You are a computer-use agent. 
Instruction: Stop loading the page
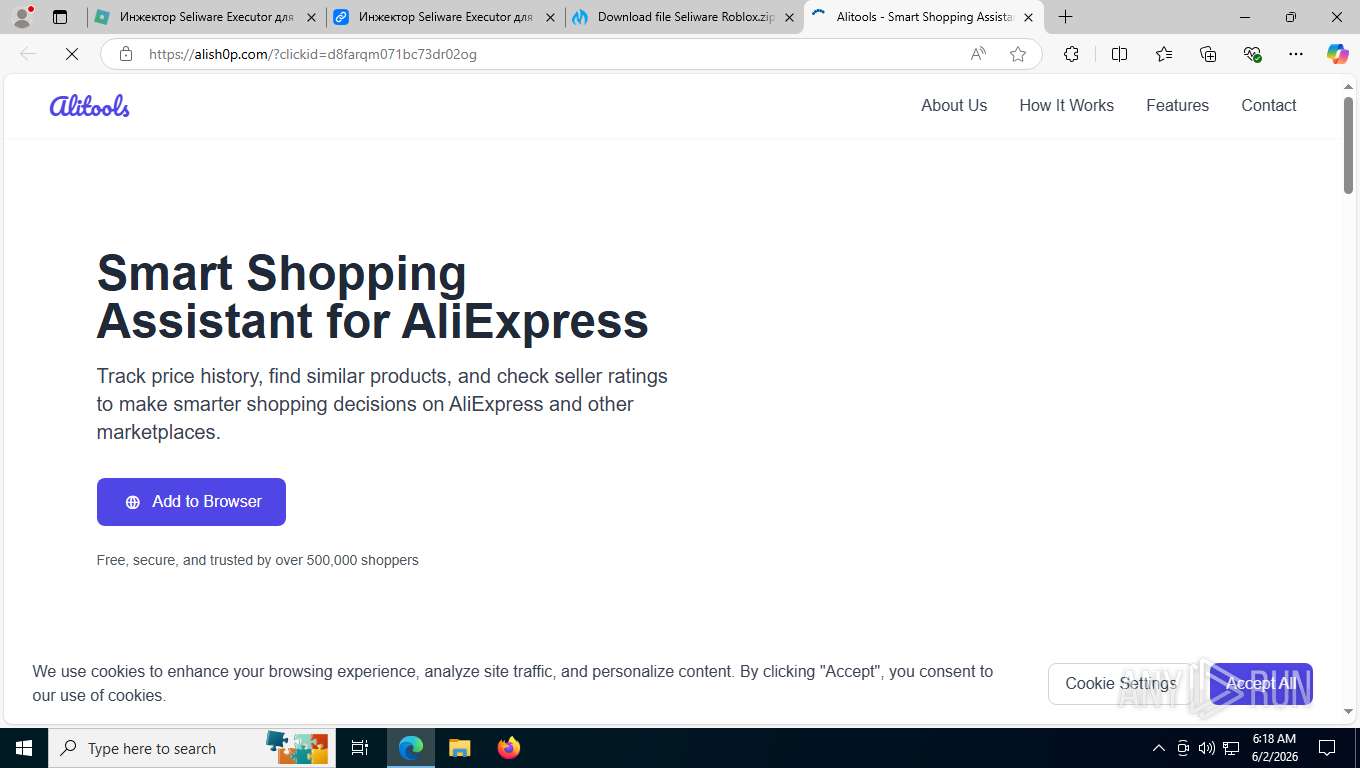72,54
